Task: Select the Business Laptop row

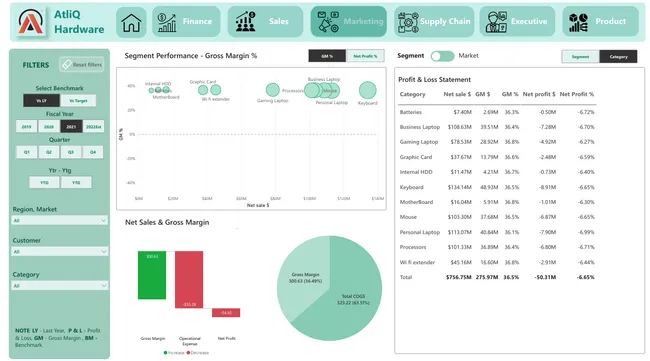Action: pos(497,127)
